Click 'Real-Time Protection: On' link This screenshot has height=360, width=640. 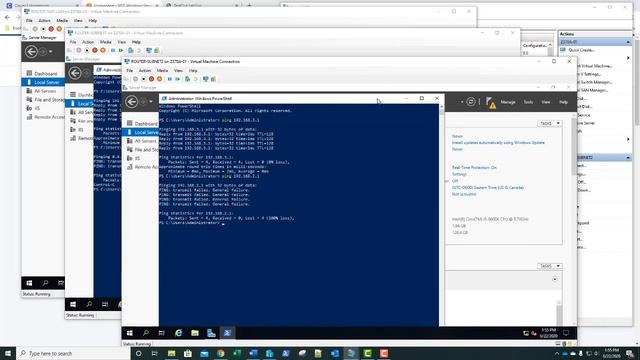pos(474,168)
